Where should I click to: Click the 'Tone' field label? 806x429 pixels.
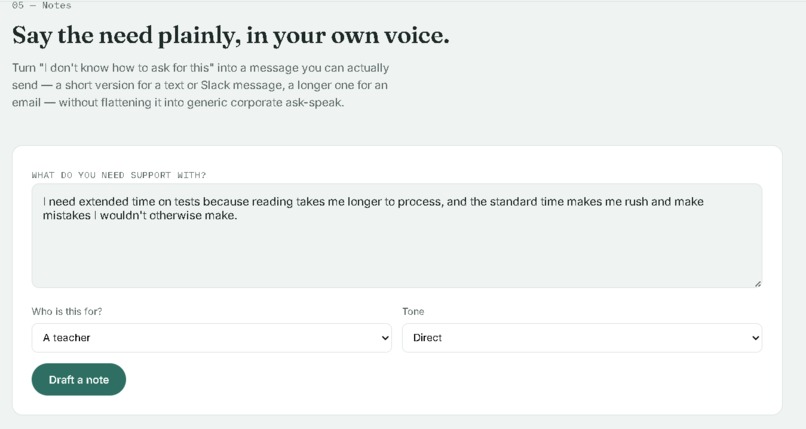point(413,311)
